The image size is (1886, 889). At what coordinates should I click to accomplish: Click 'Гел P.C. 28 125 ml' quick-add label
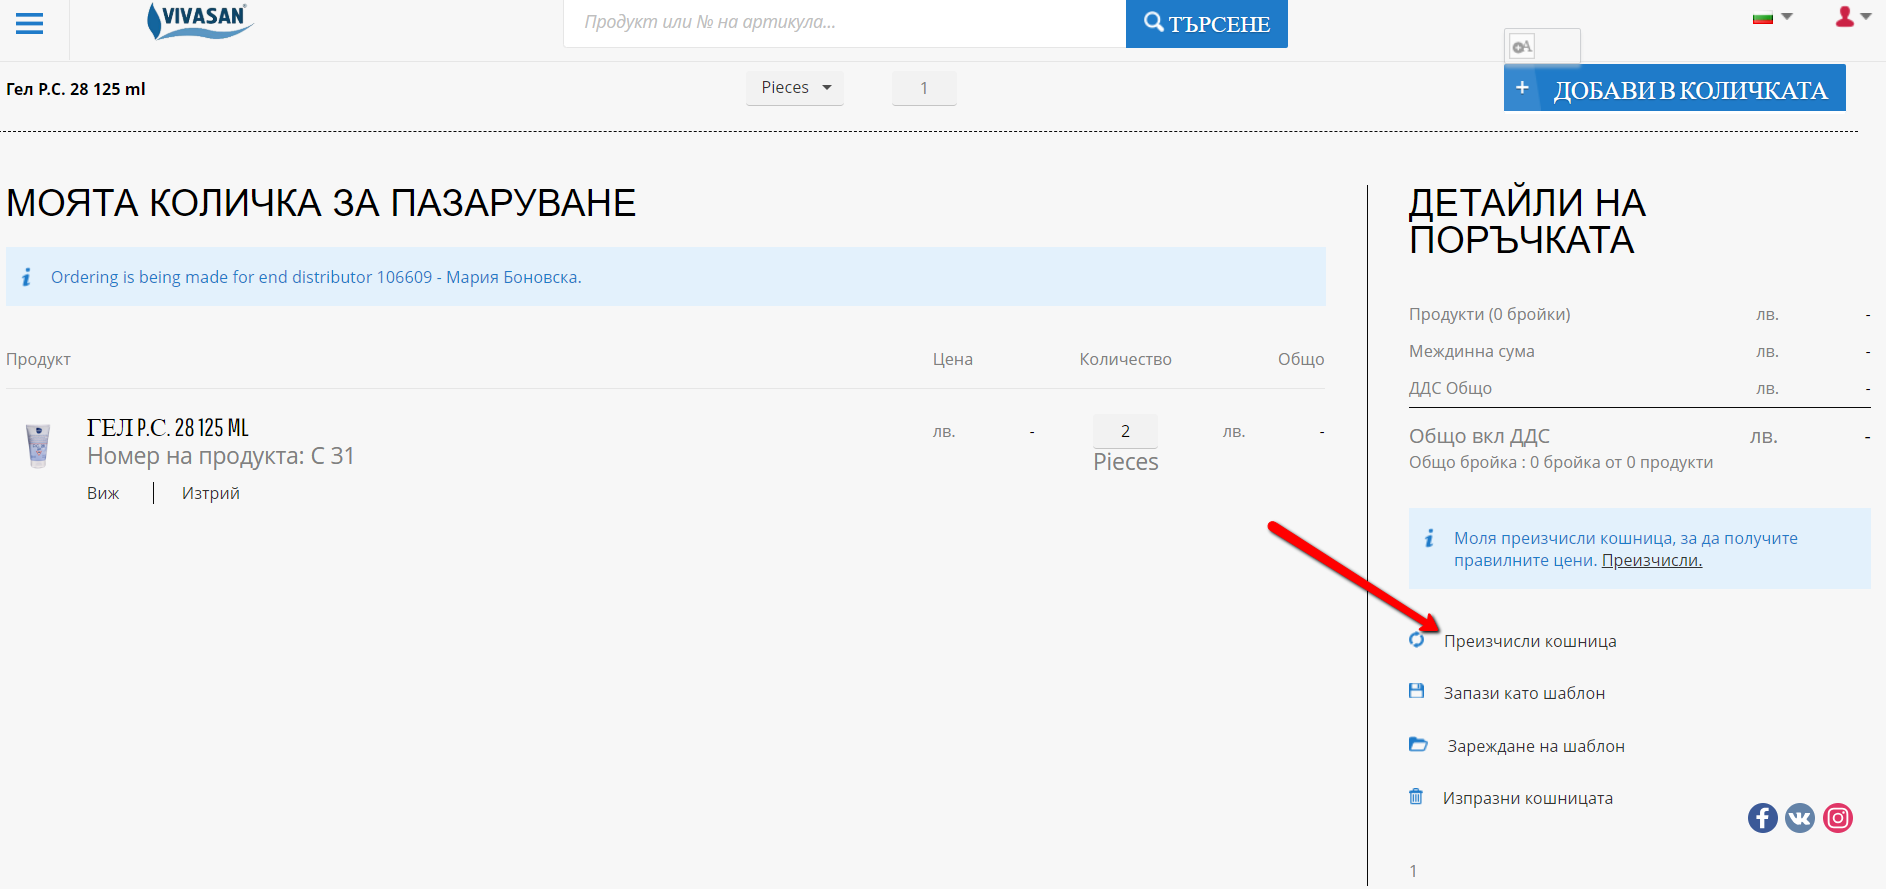click(76, 89)
